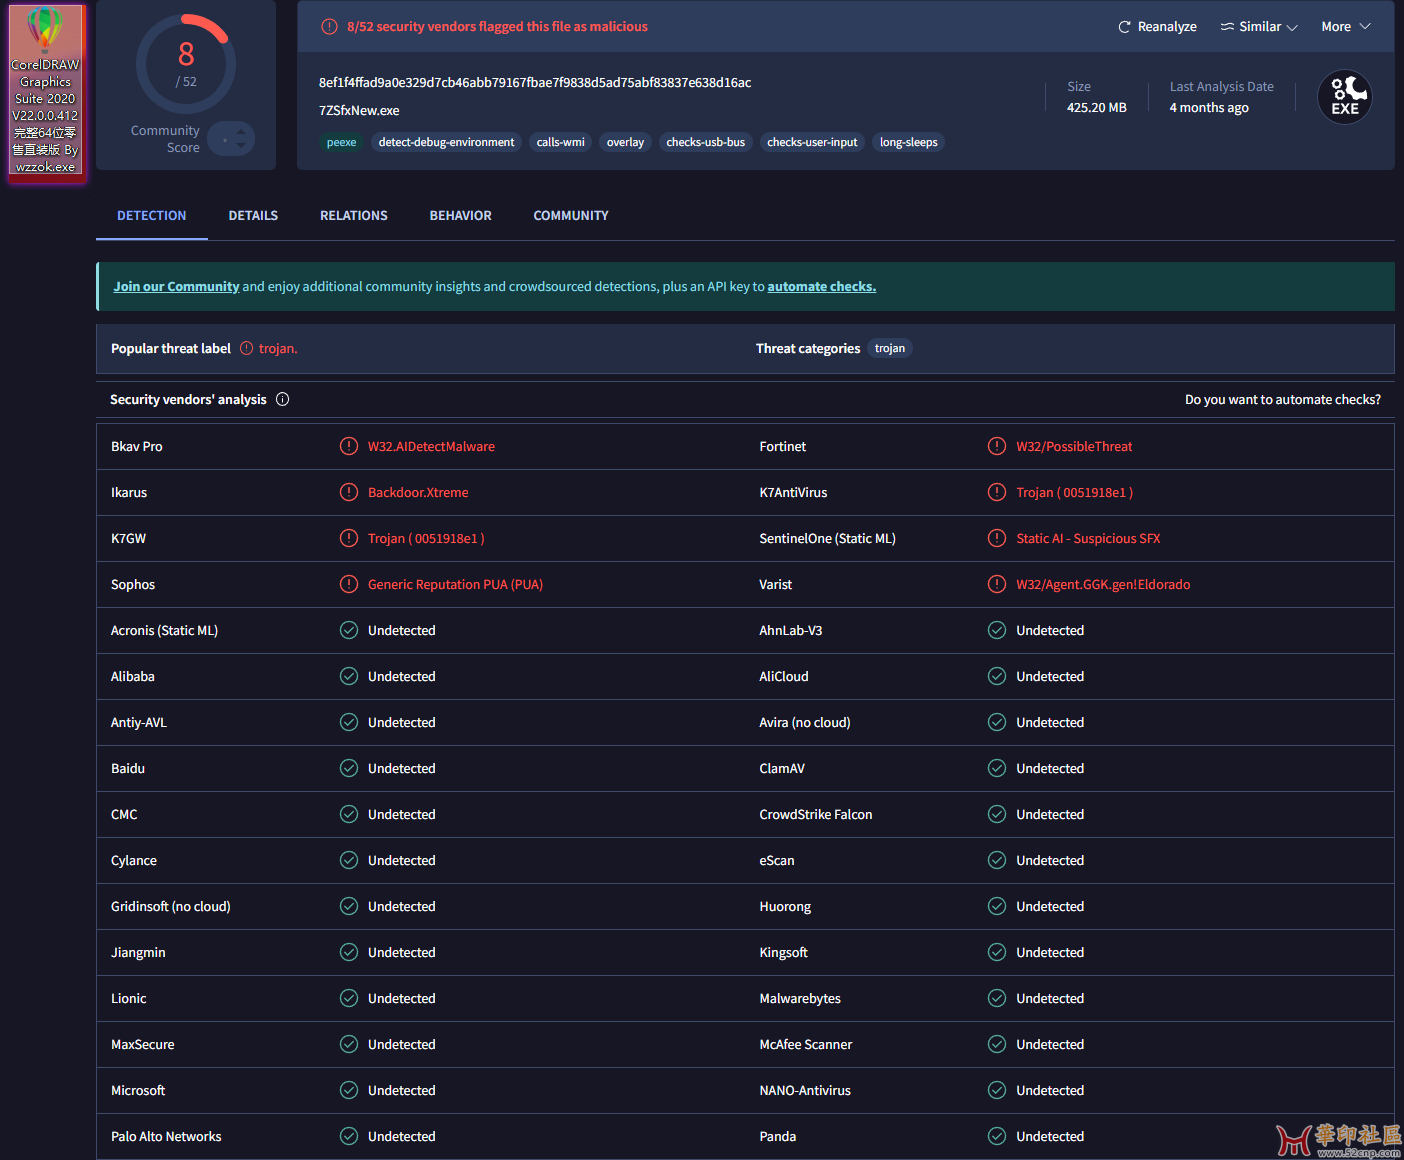Click the Kingsoft undetected check icon
The width and height of the screenshot is (1404, 1160).
[x=997, y=952]
